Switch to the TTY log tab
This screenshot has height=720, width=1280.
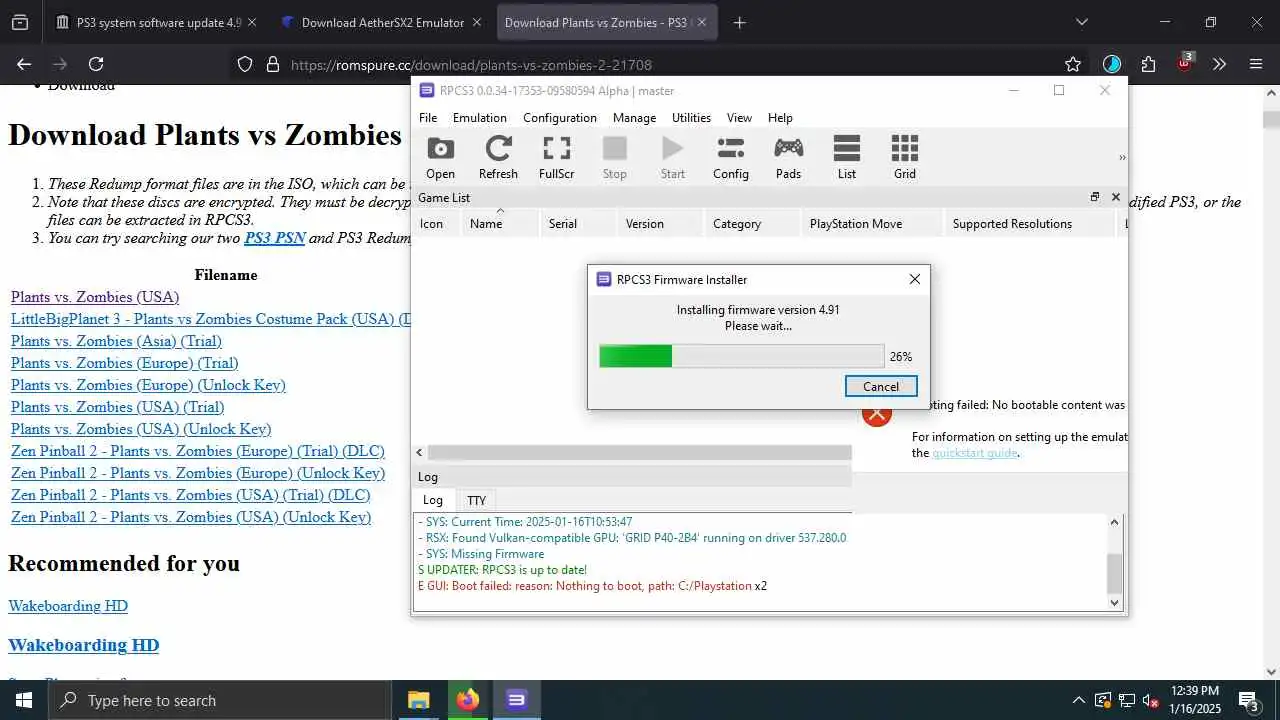(x=476, y=500)
